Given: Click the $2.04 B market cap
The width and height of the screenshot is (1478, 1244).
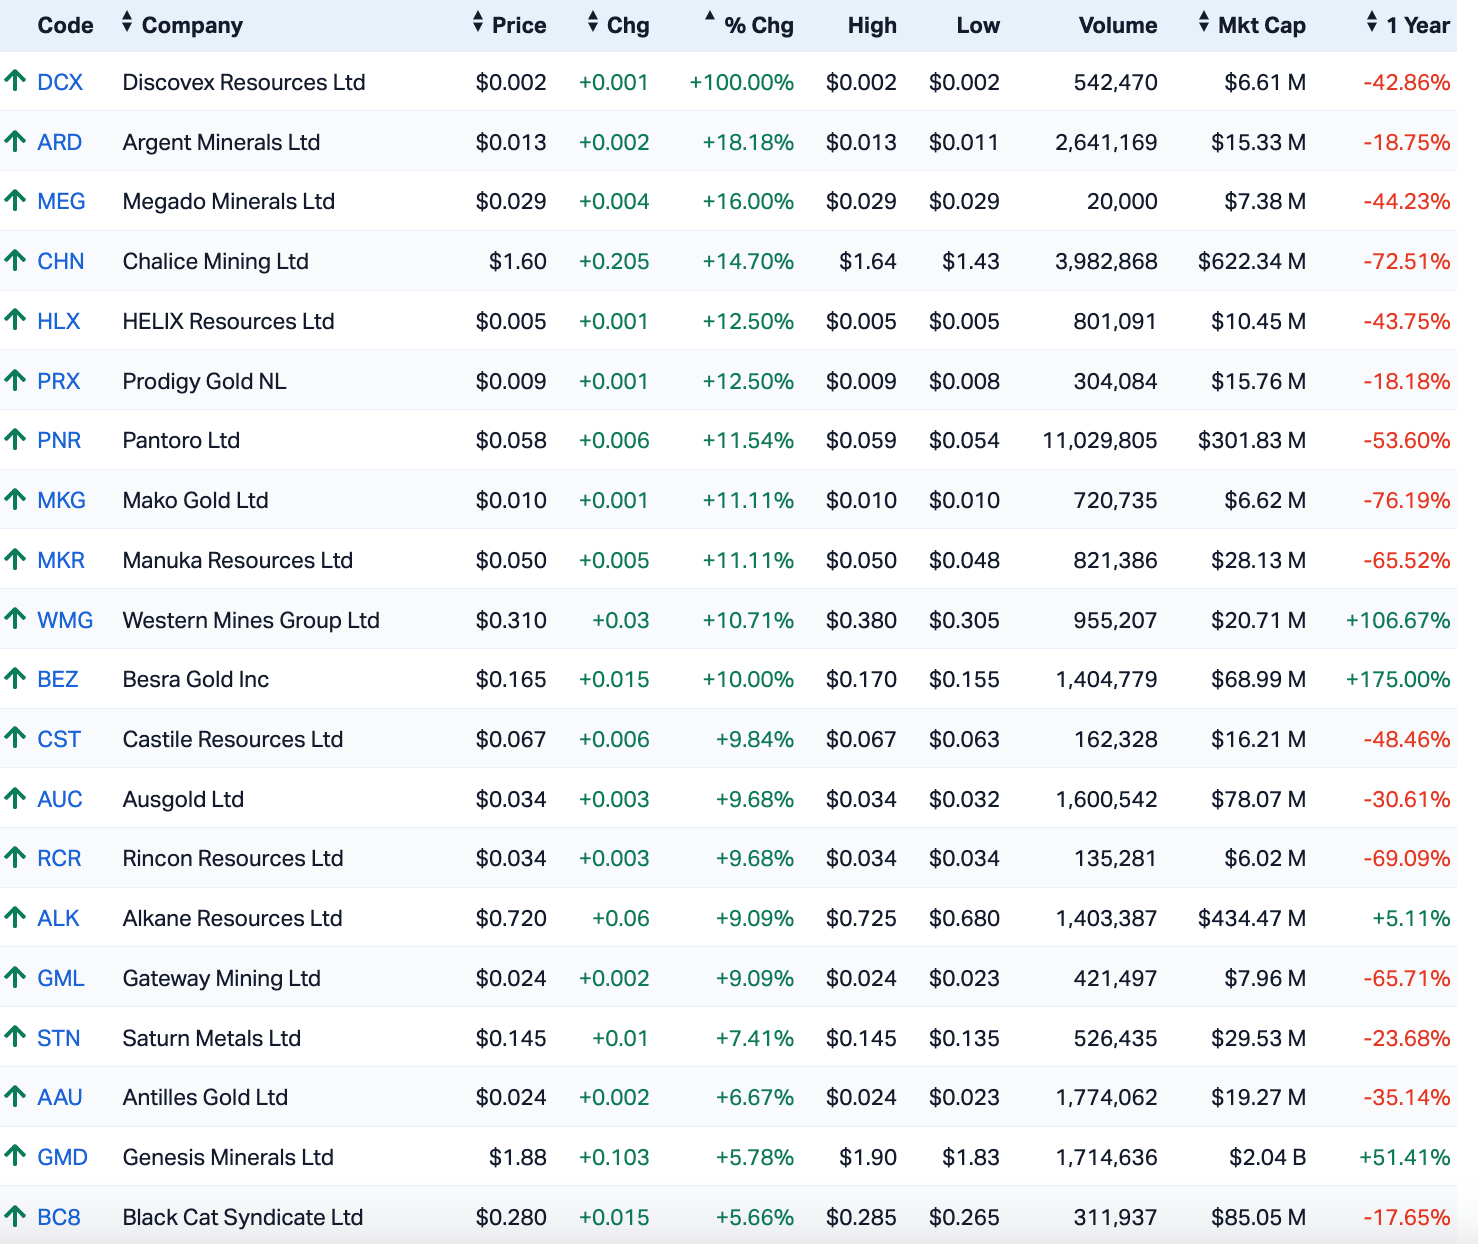Looking at the screenshot, I should [x=1268, y=1157].
